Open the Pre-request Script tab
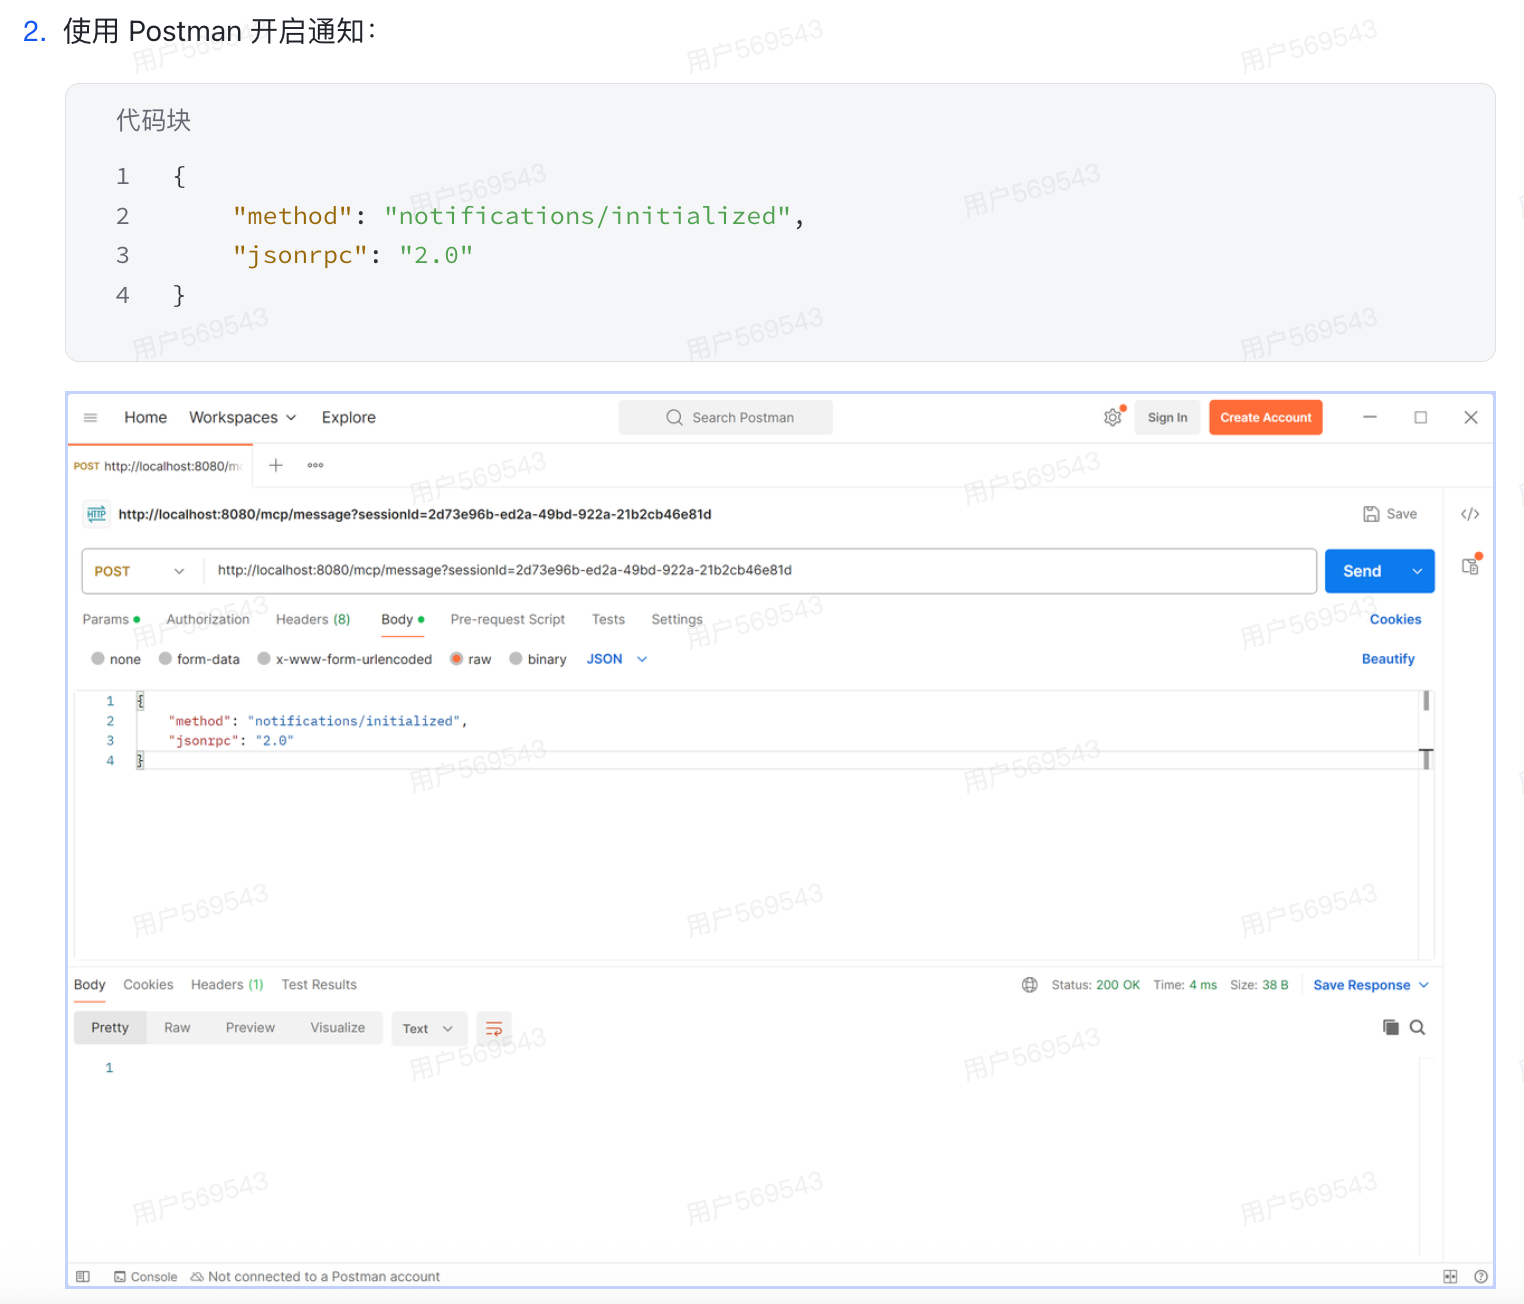 pyautogui.click(x=508, y=620)
